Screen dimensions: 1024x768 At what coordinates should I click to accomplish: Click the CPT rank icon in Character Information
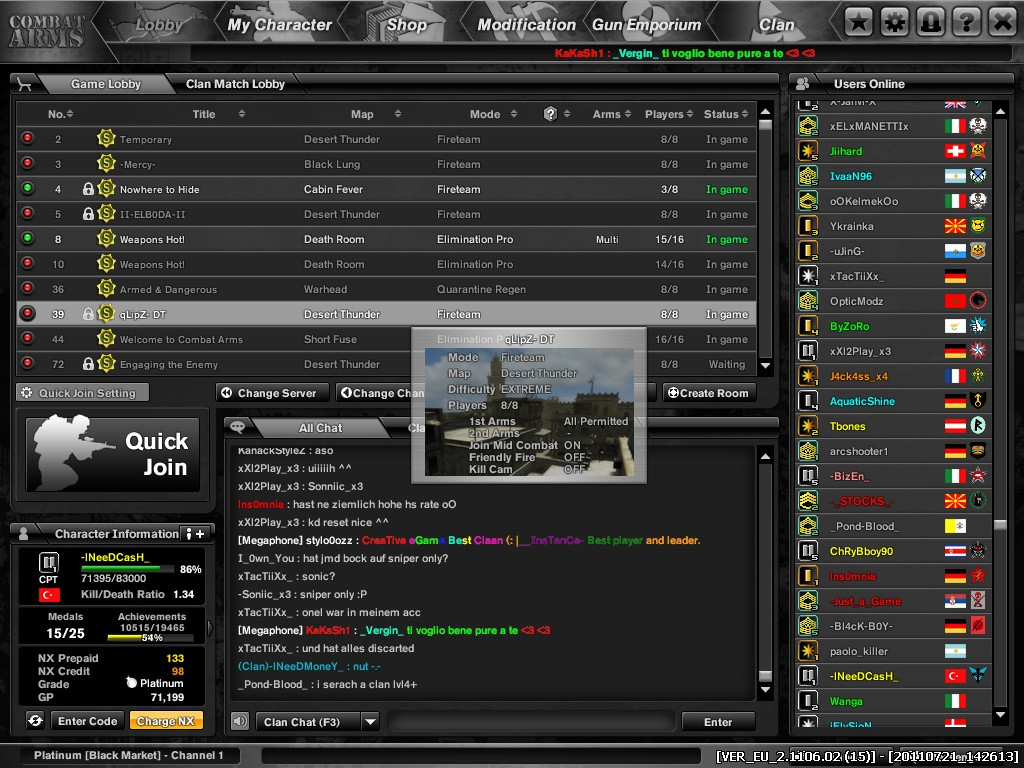tap(49, 562)
